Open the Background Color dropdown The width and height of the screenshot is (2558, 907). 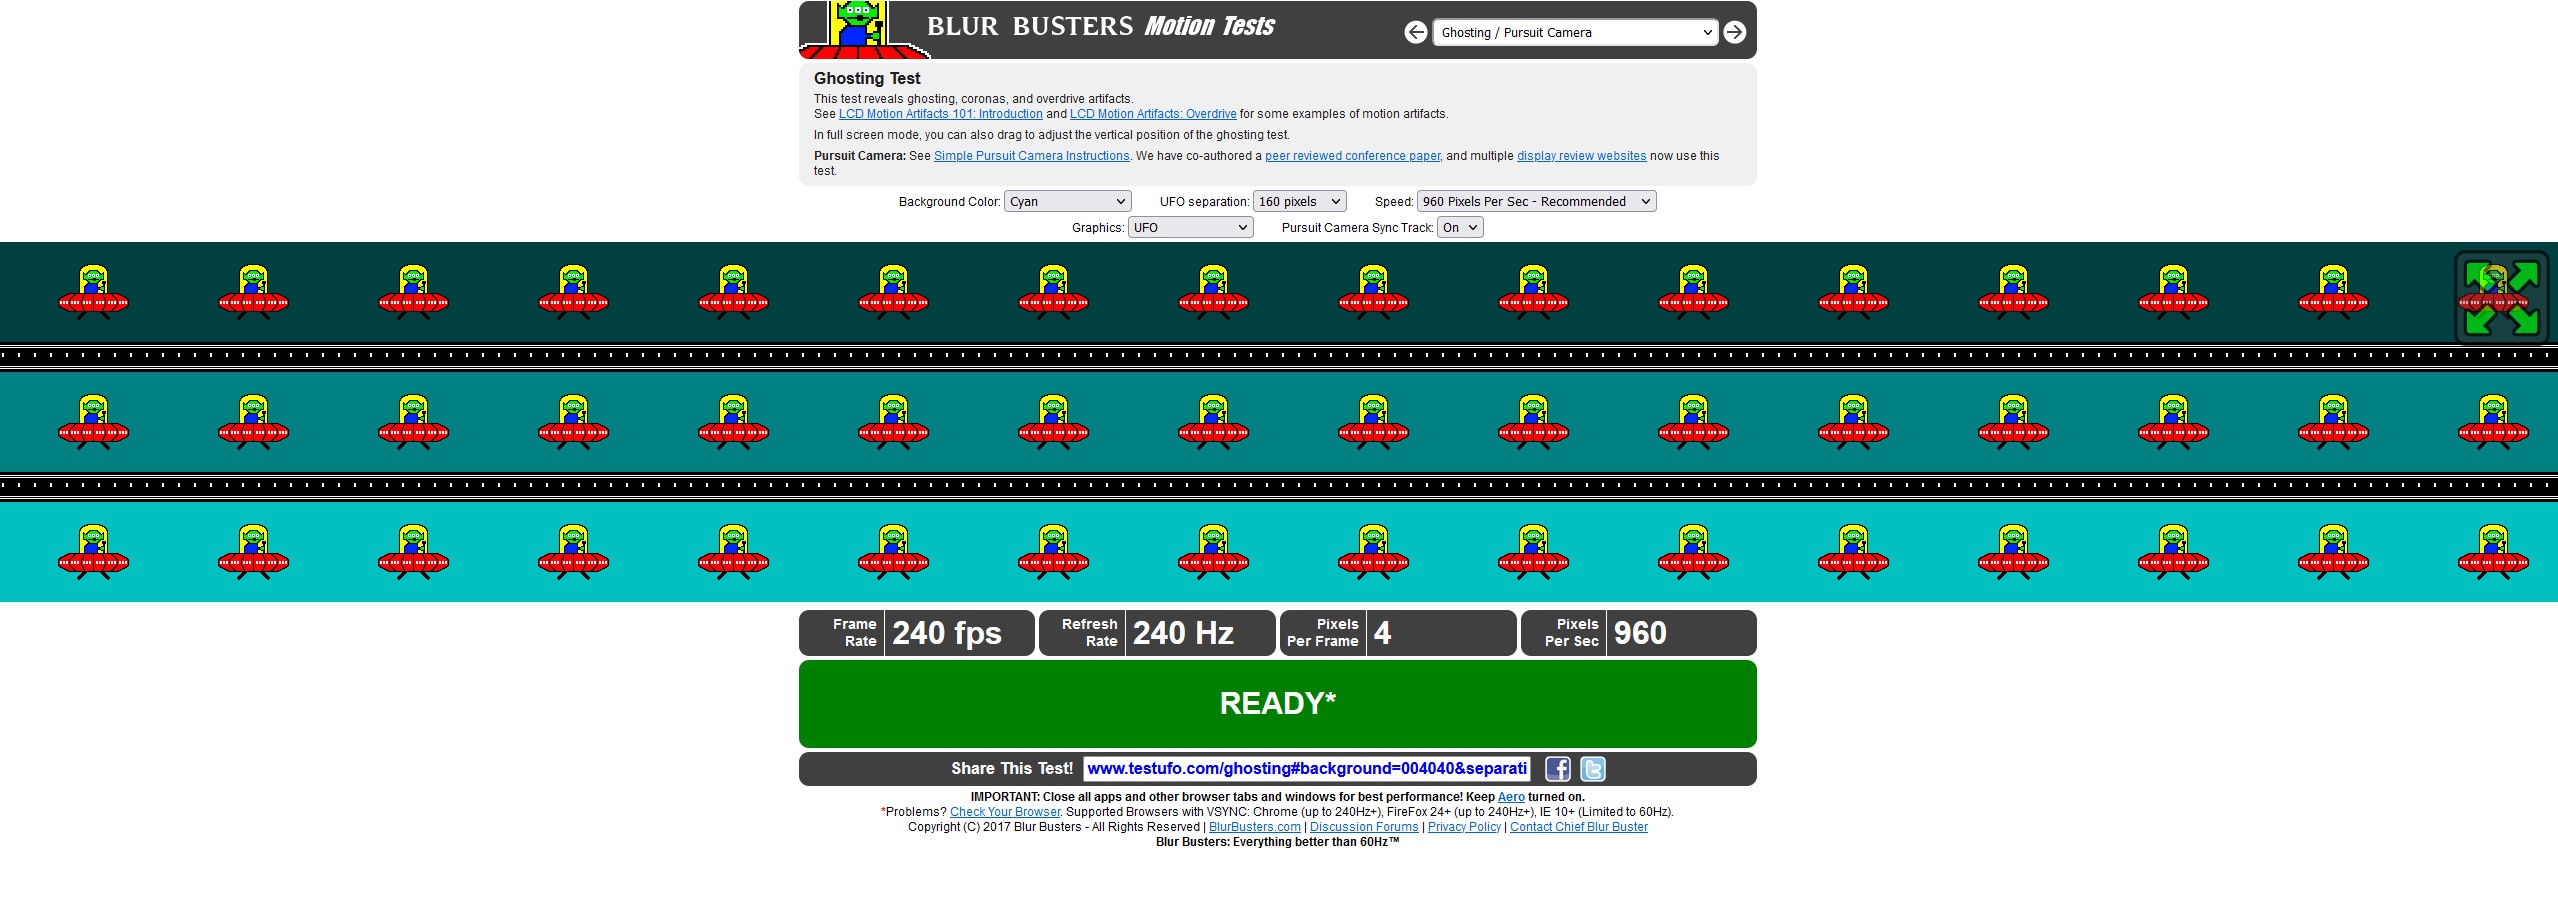1067,202
